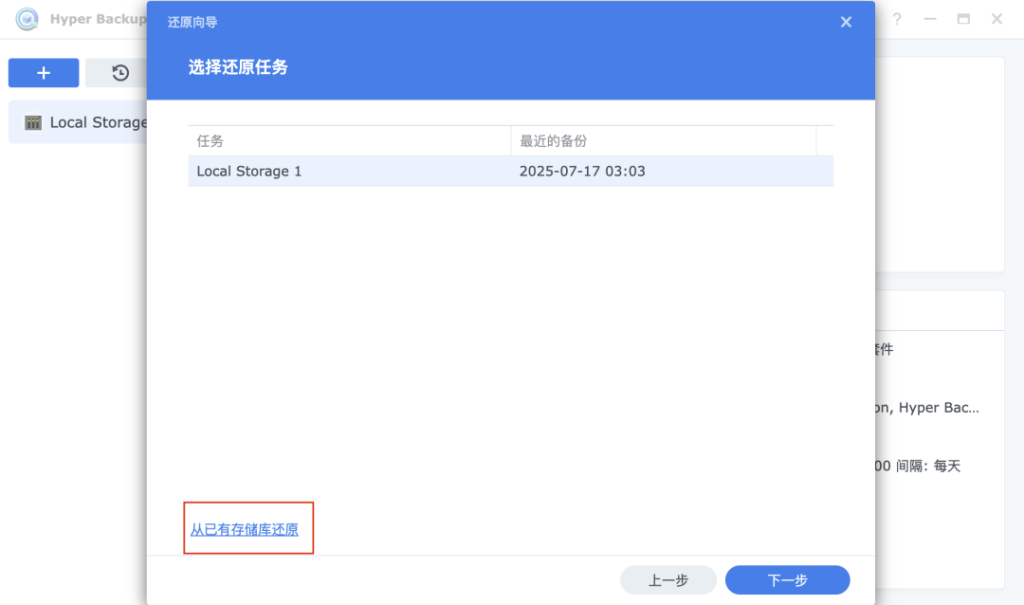
Task: Click the Hyper Backup window title text
Action: [97, 20]
